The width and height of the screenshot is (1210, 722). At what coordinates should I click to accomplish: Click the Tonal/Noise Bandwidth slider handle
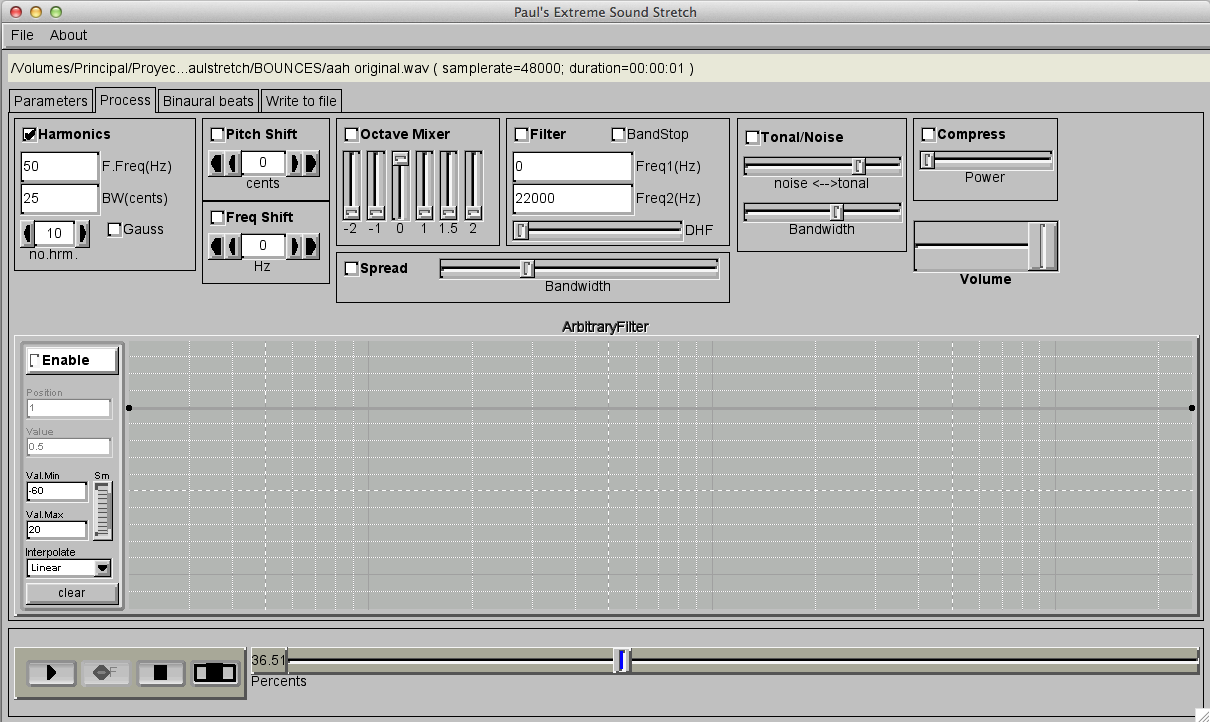coord(837,212)
